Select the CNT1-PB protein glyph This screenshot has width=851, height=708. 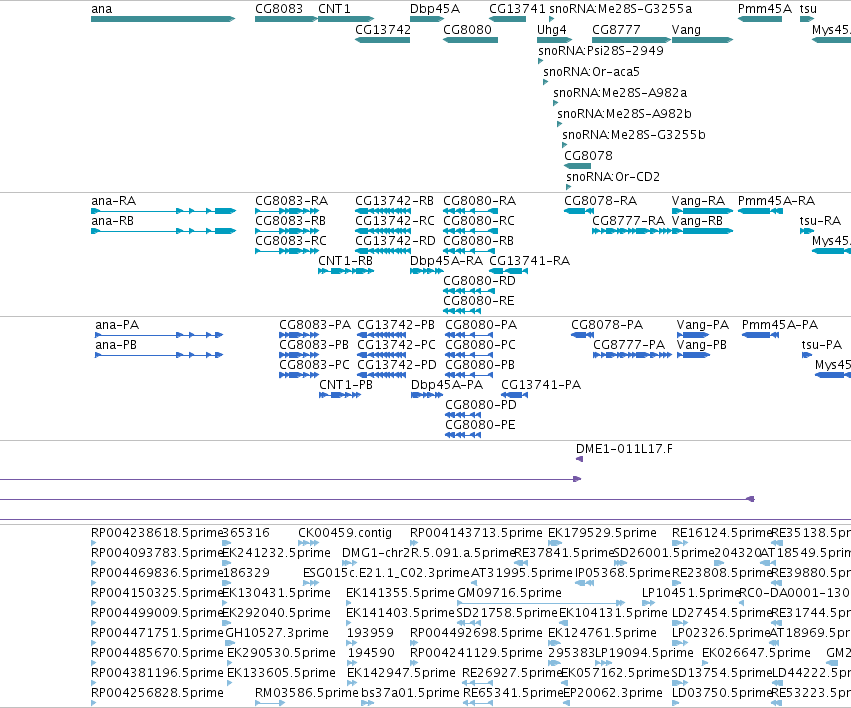point(340,395)
